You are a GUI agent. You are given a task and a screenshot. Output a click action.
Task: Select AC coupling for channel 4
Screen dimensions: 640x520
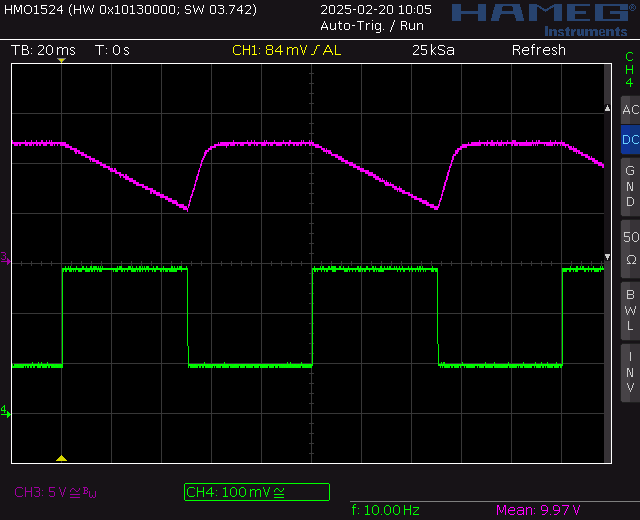click(629, 109)
